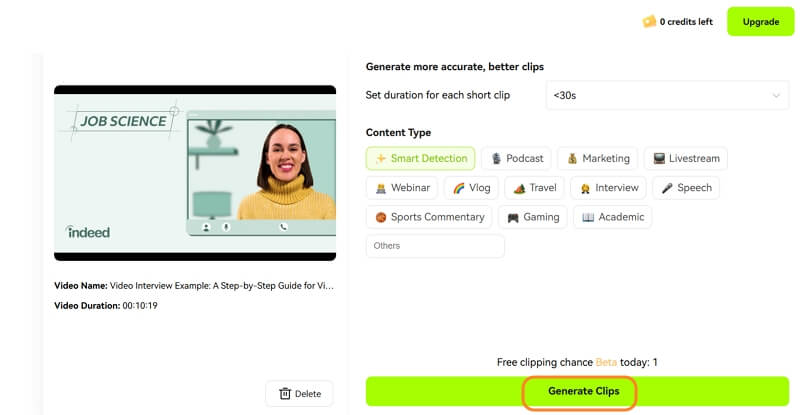
Task: Click the duration dropdown chevron arrow
Action: point(776,95)
